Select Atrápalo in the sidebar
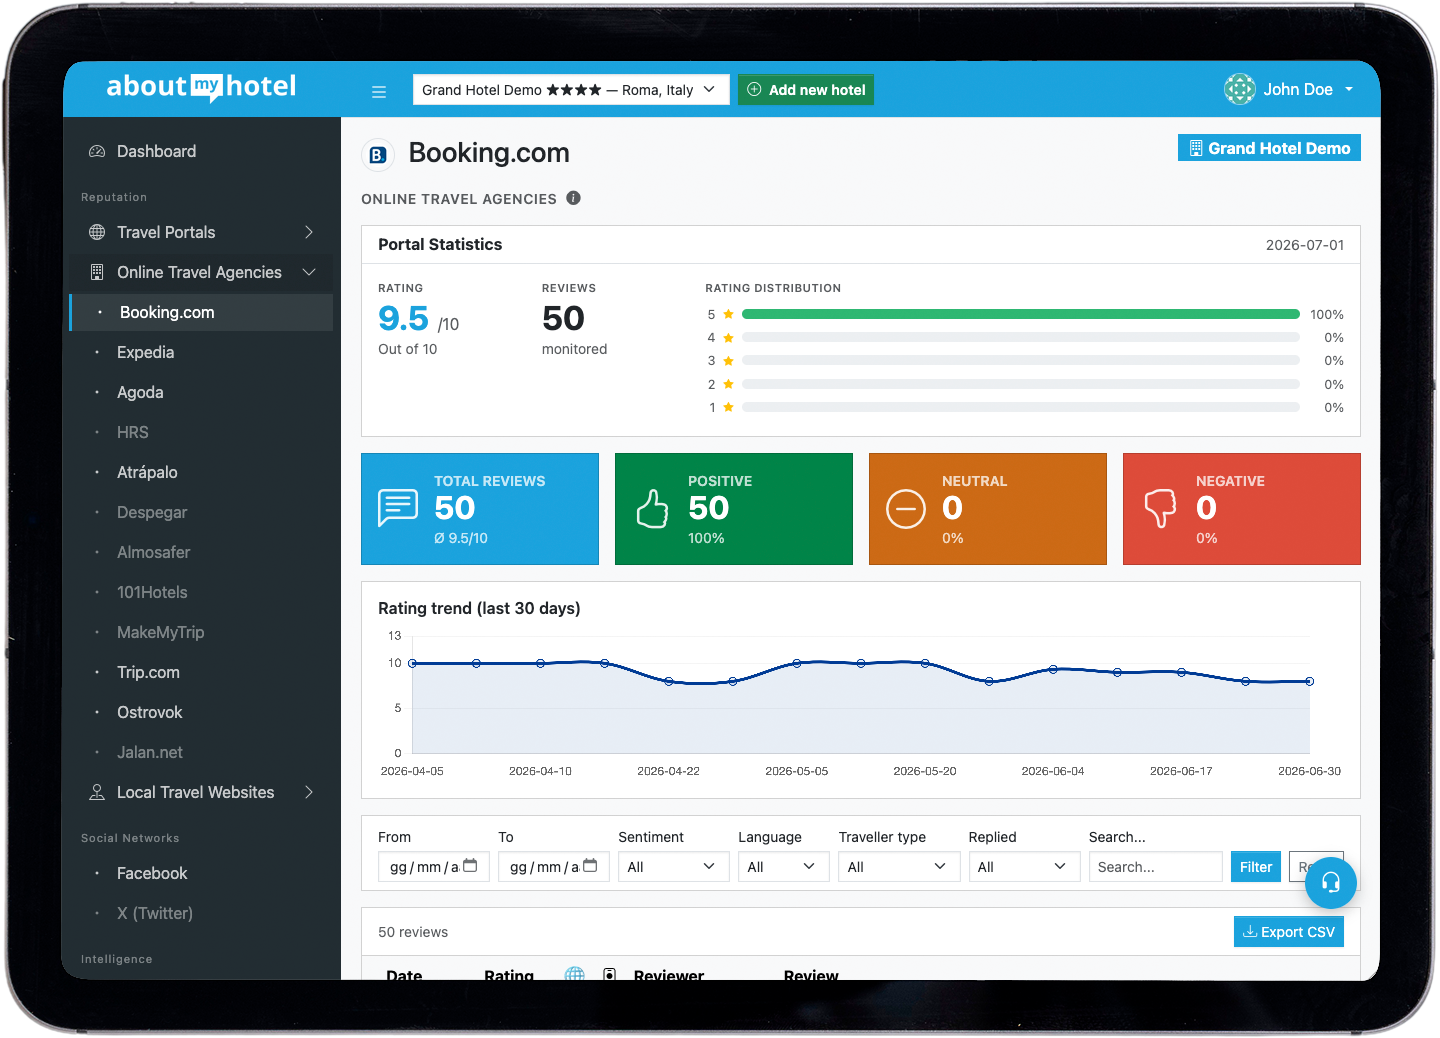This screenshot has height=1038, width=1440. (201, 472)
